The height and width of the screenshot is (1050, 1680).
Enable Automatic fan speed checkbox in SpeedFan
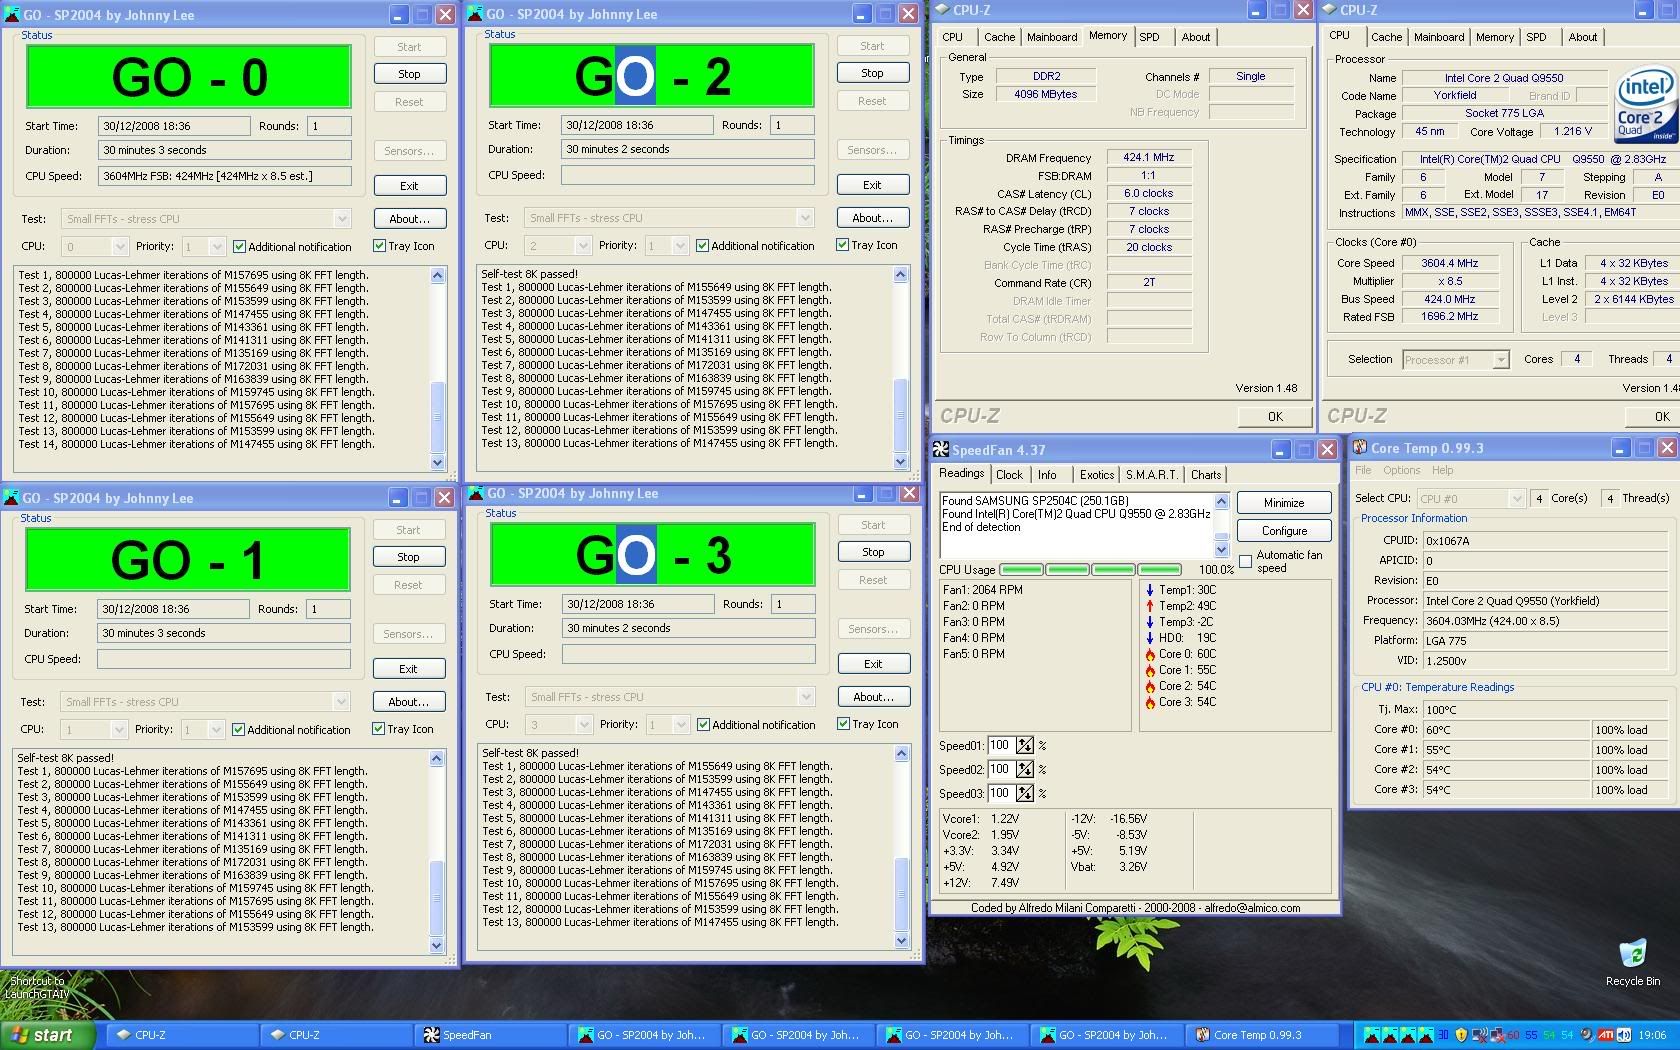(1246, 562)
